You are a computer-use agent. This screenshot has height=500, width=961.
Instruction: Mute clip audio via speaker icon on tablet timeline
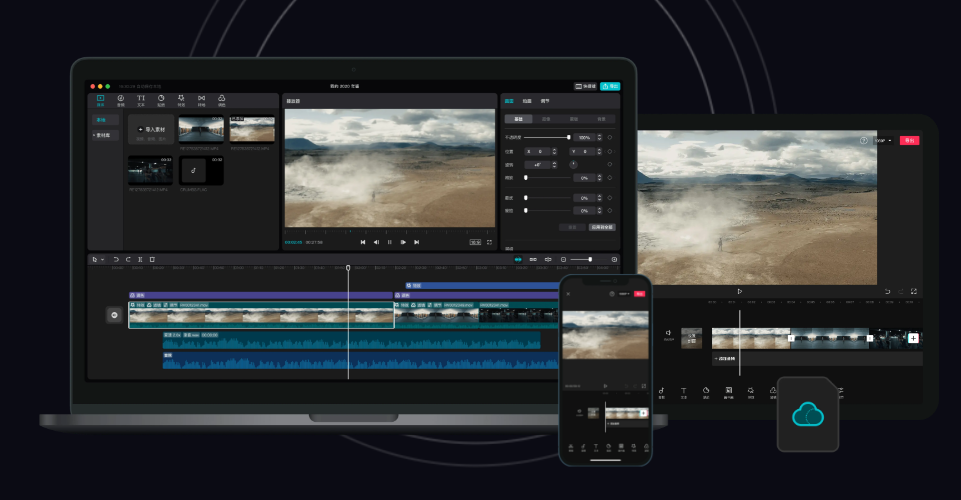(x=669, y=334)
